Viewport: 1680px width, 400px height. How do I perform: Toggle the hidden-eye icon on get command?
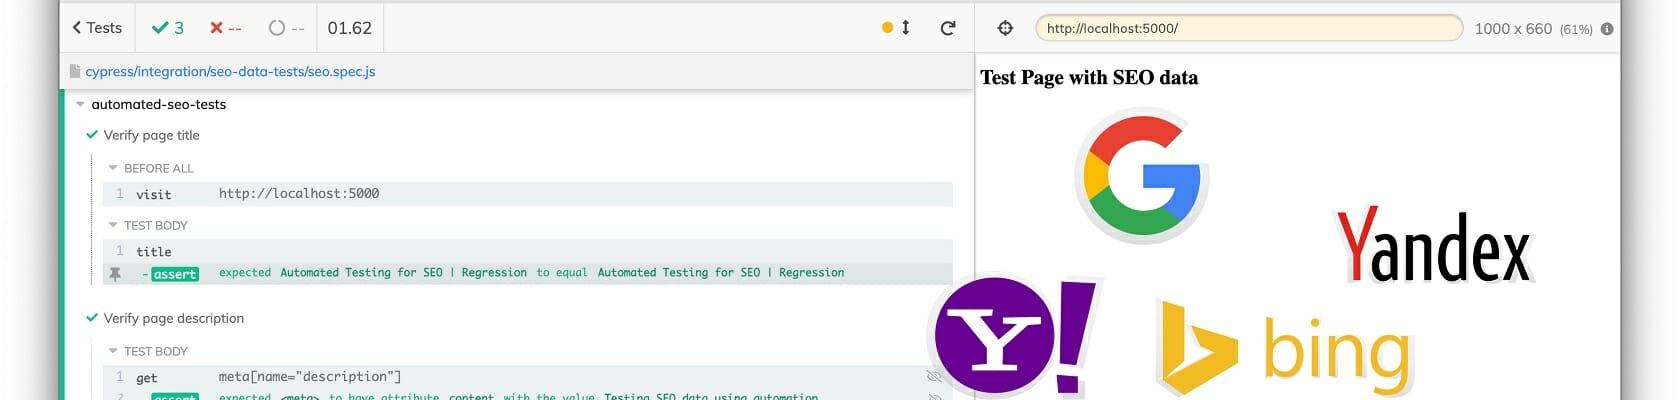(x=934, y=377)
